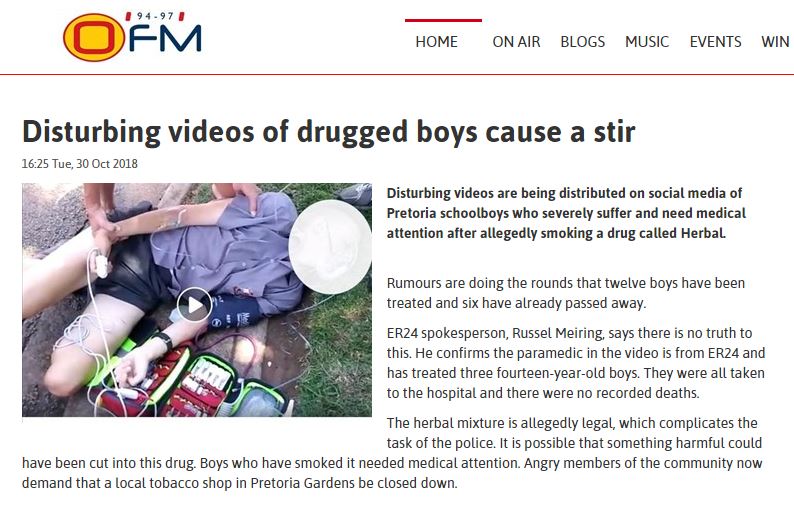
Task: Open the HOME menu item
Action: tap(436, 42)
